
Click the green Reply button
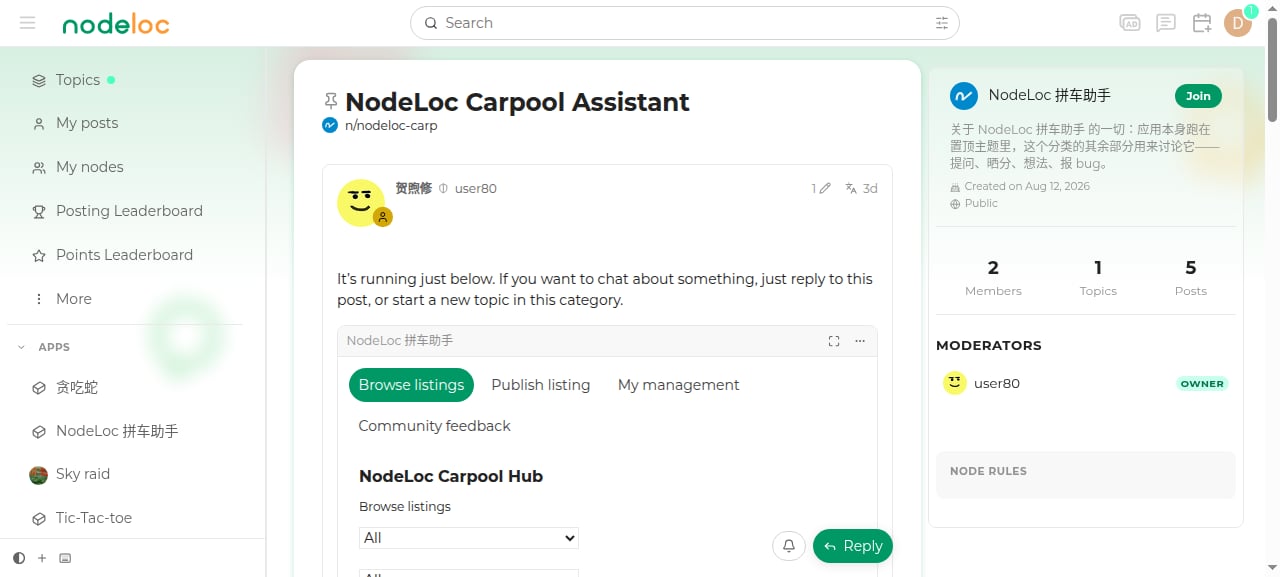(853, 546)
